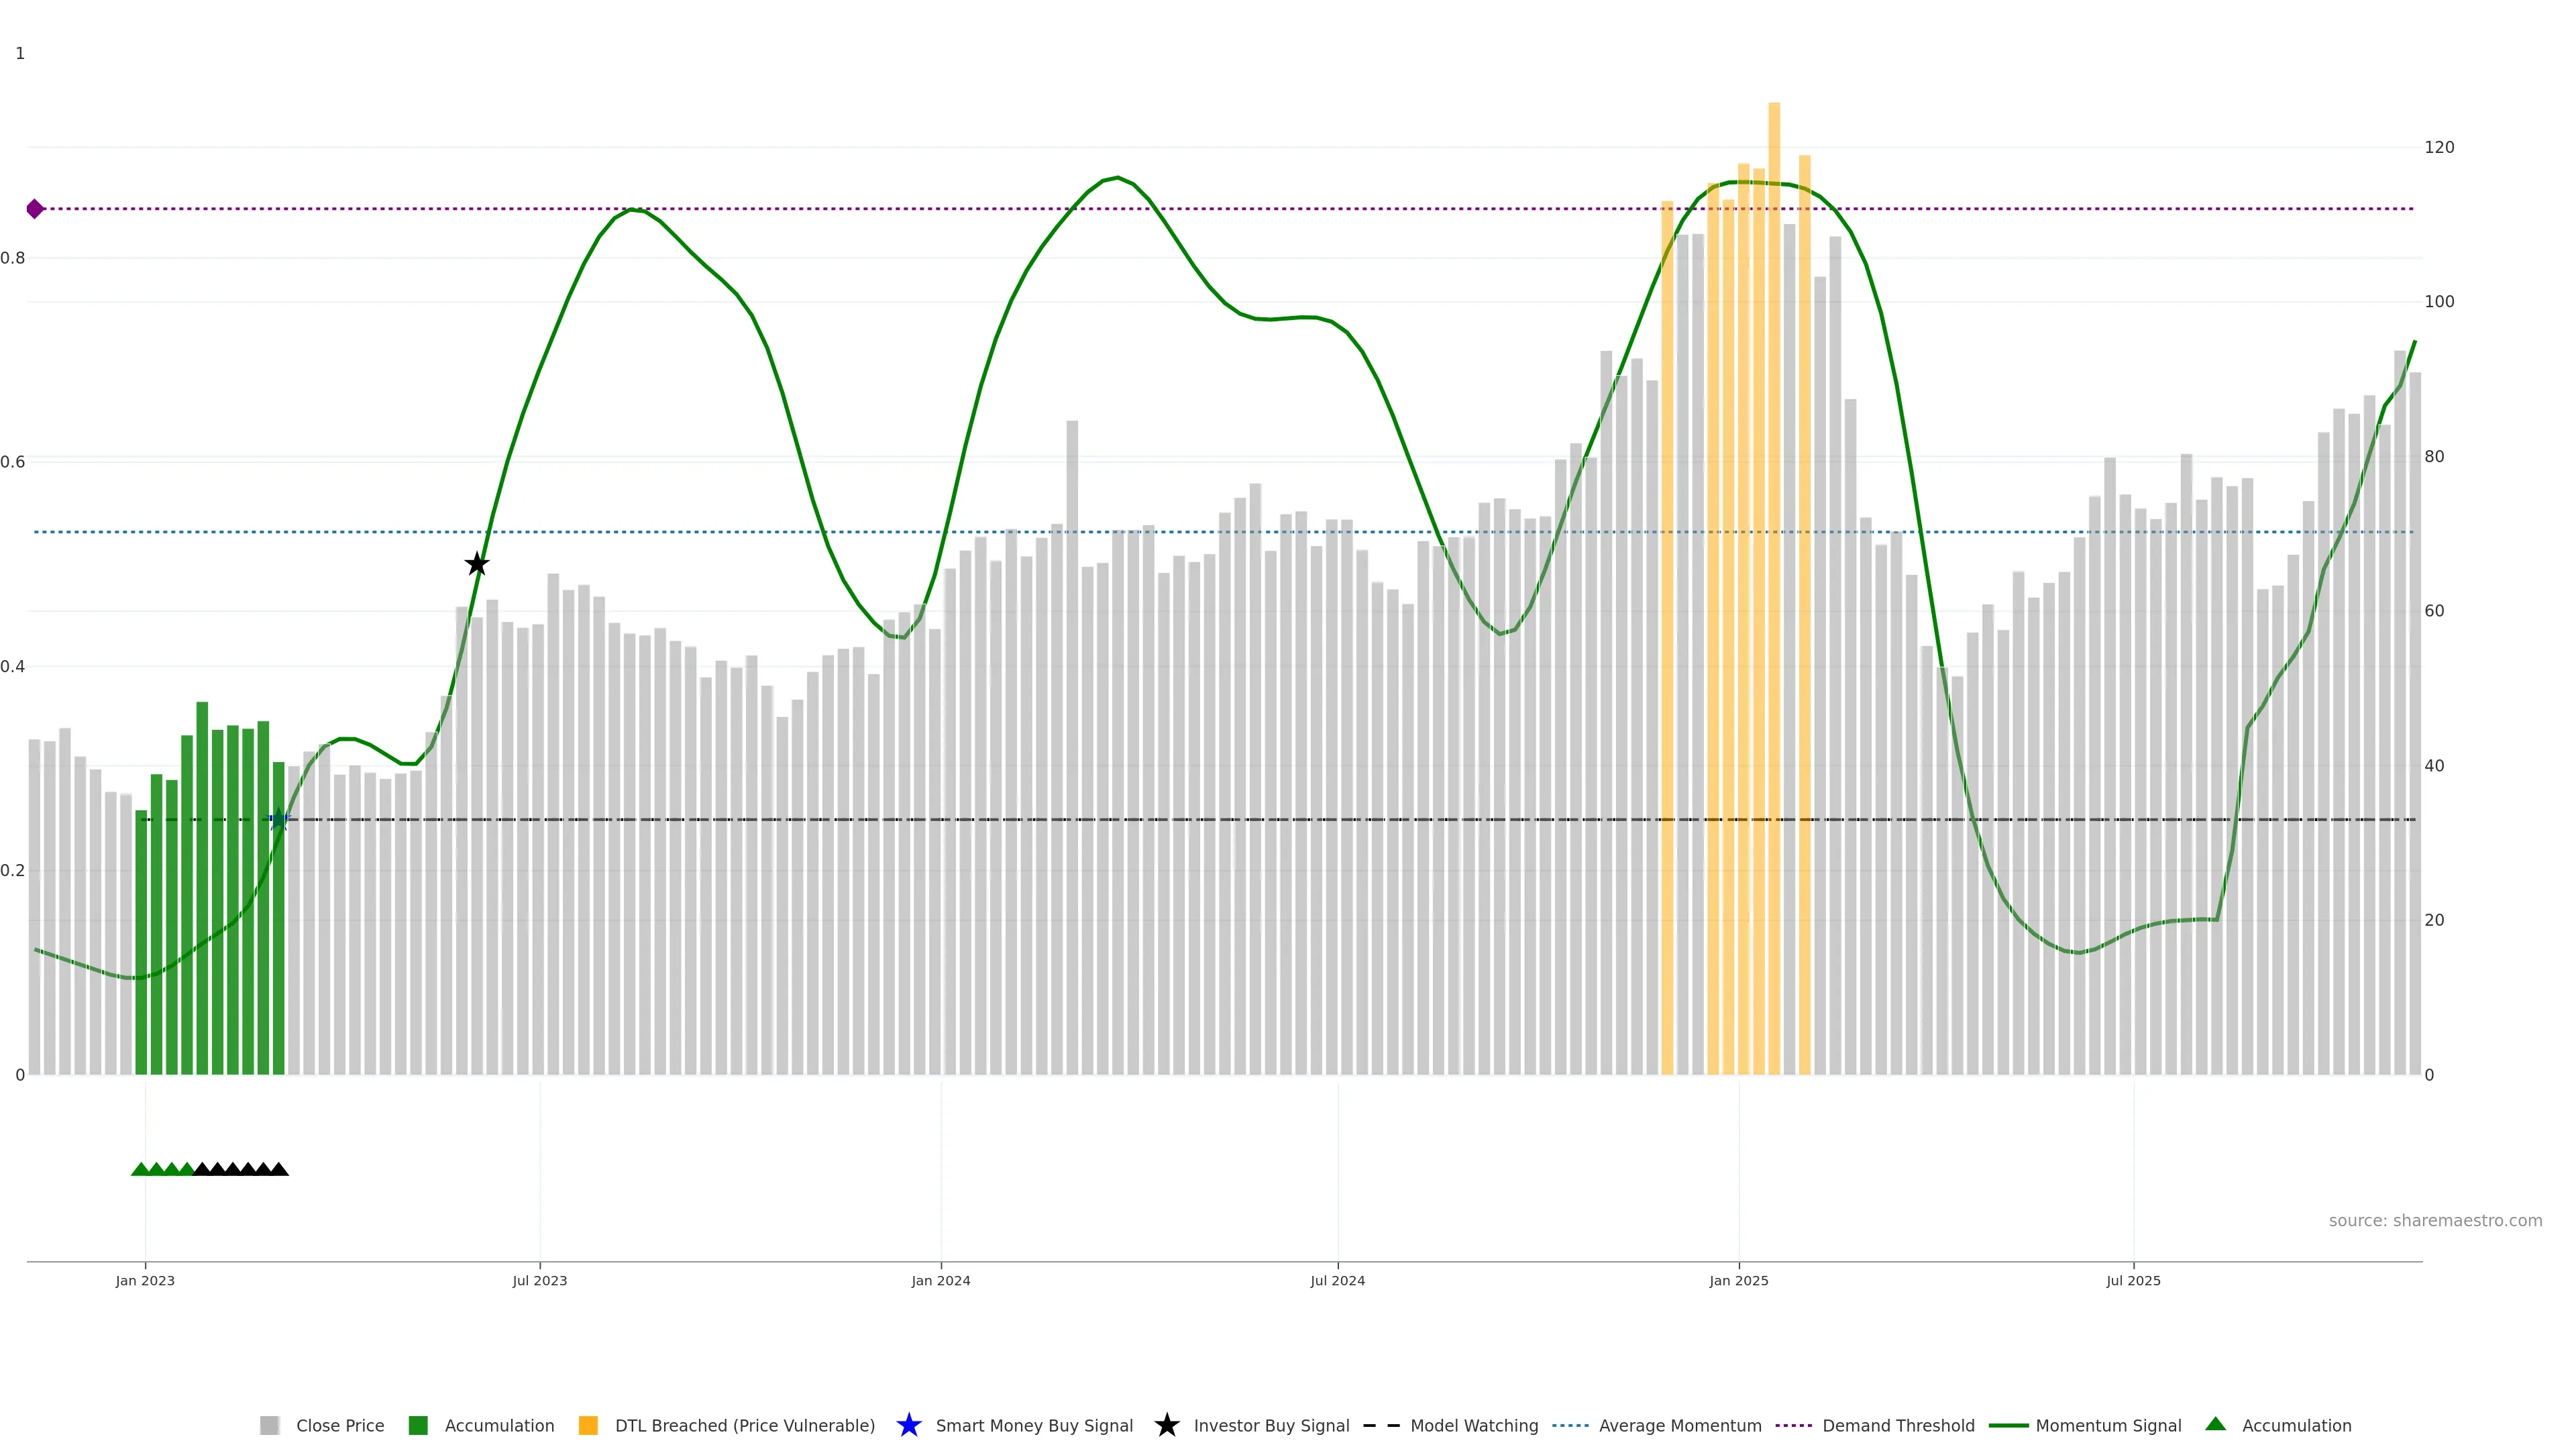Click the purple diamond Demand Threshold marker
Screen dimensions: 2576x1449
pos(35,209)
